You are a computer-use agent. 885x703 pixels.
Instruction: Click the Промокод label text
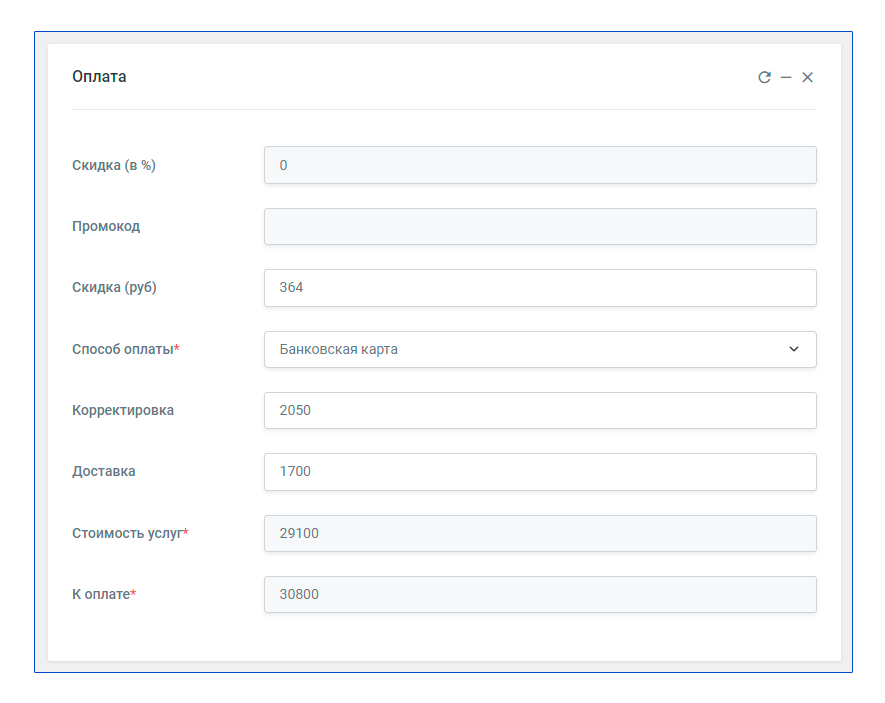click(x=106, y=226)
